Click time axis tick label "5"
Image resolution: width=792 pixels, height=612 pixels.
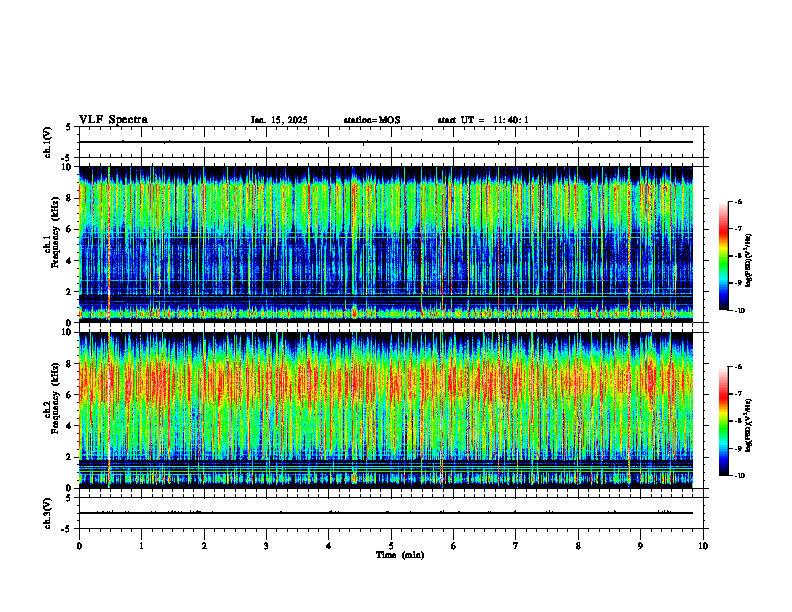391,546
